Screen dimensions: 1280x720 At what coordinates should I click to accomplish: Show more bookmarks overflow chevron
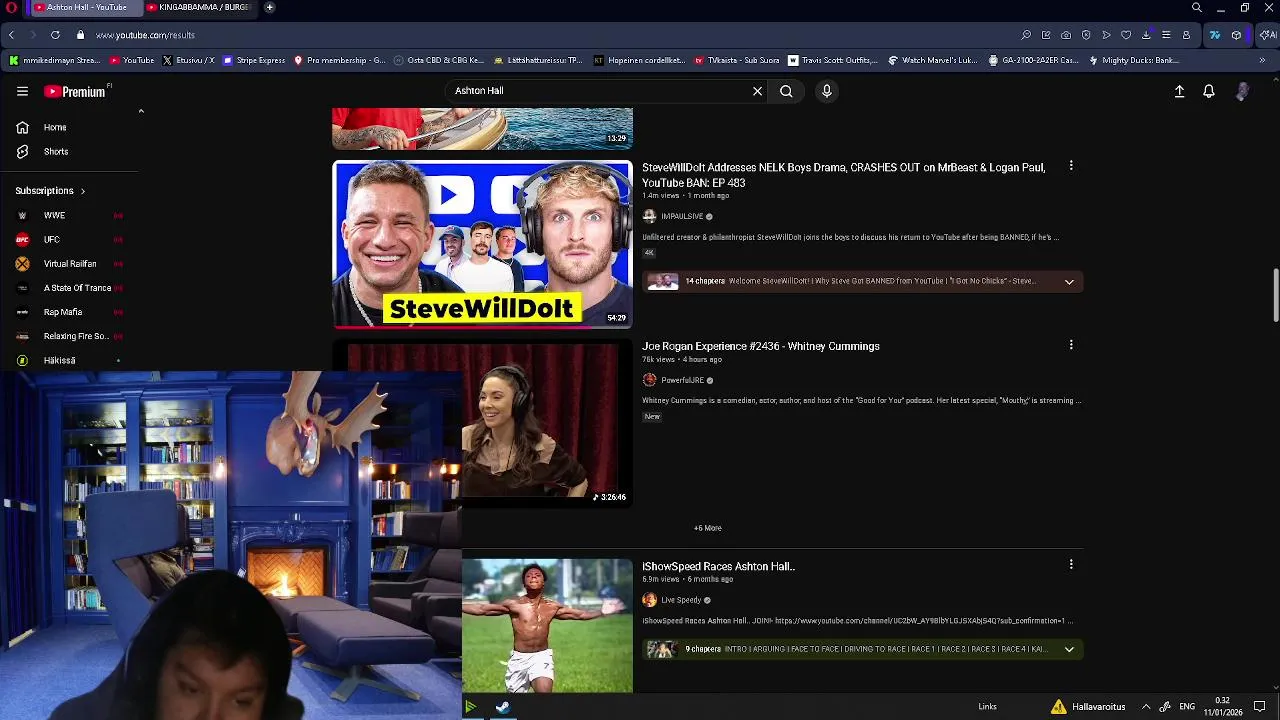point(1262,60)
